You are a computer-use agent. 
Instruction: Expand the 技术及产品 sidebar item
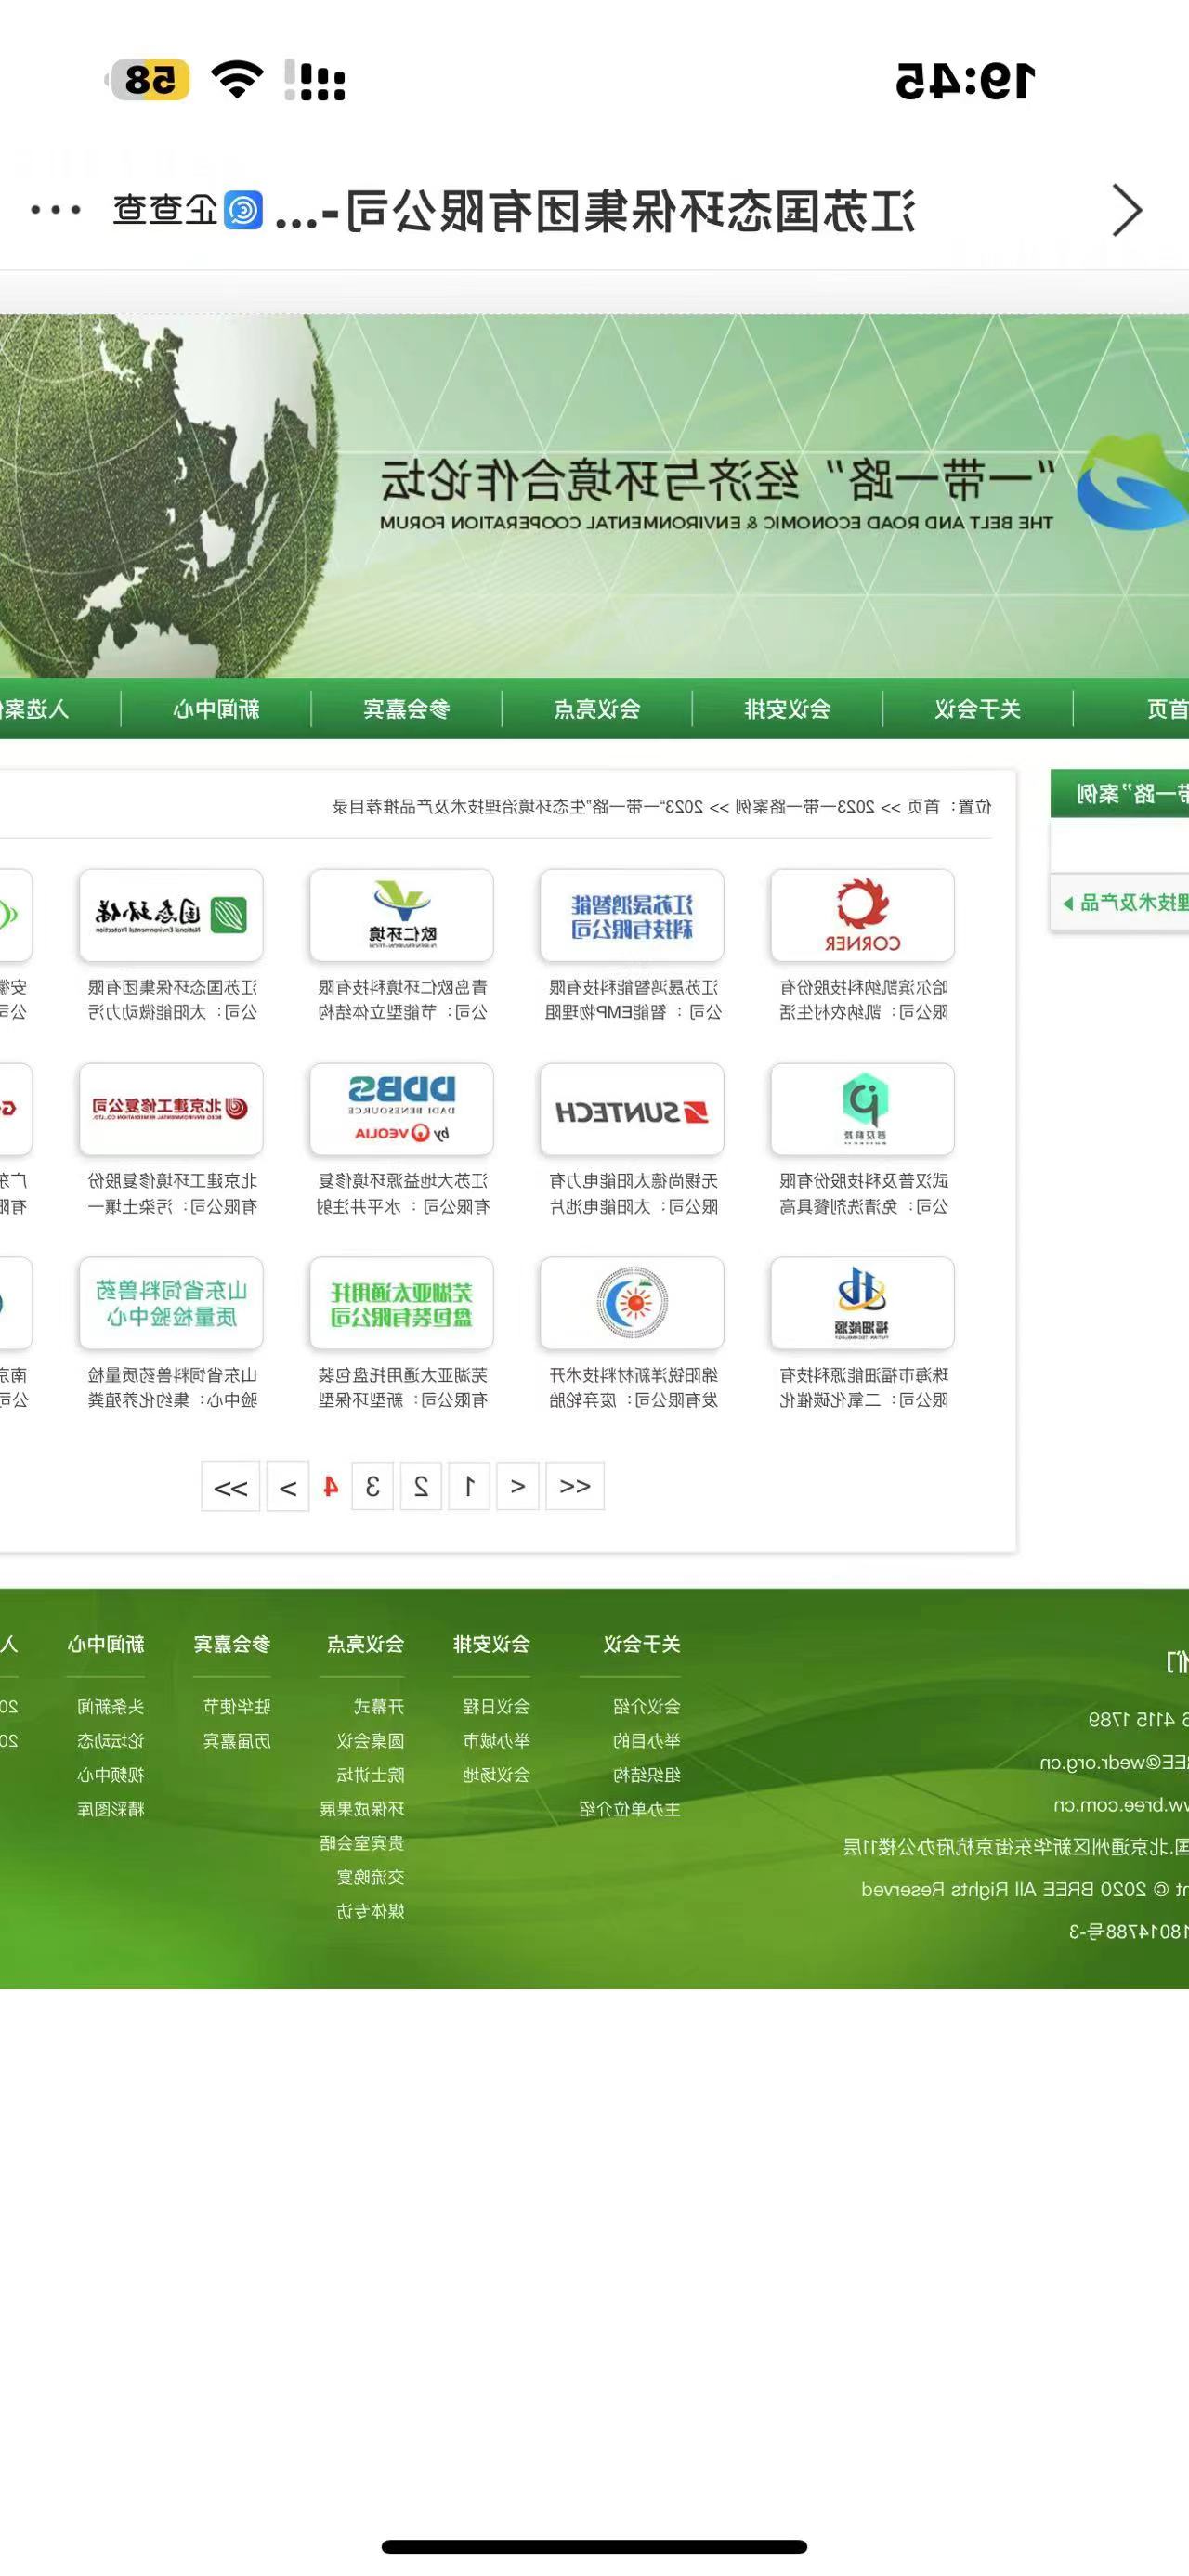(1125, 903)
